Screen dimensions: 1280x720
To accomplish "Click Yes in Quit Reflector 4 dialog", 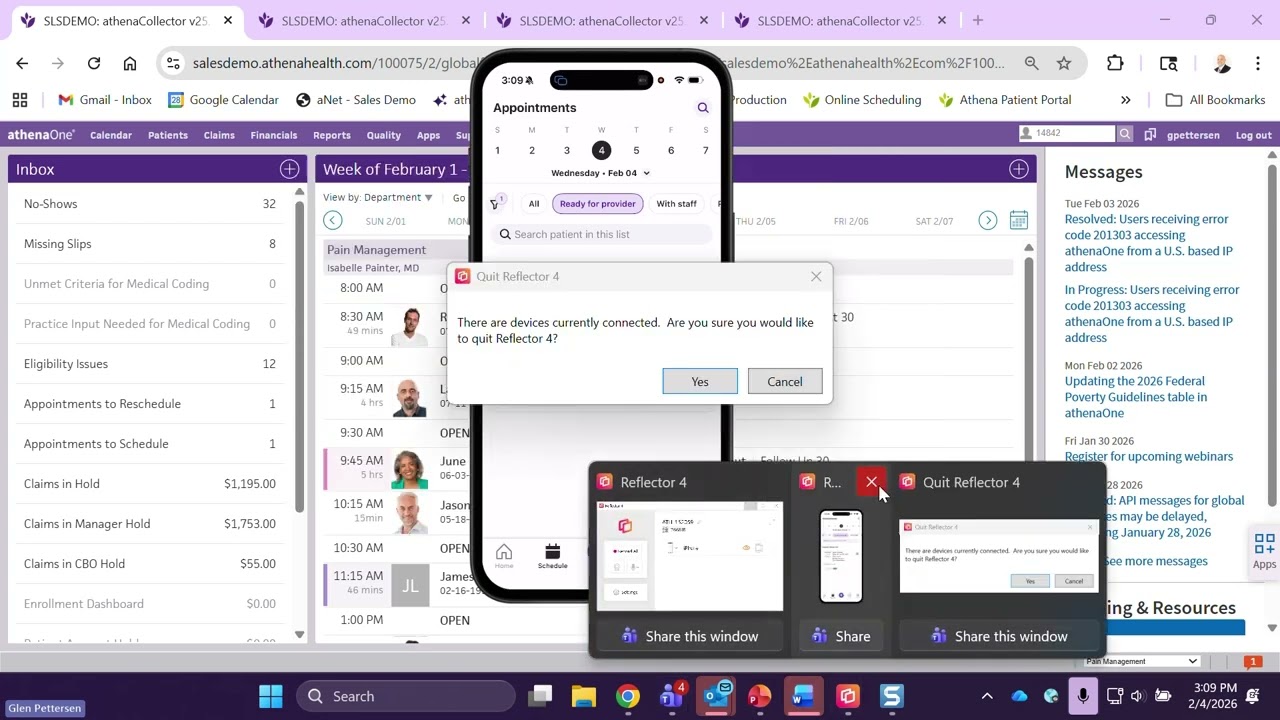I will tap(700, 381).
